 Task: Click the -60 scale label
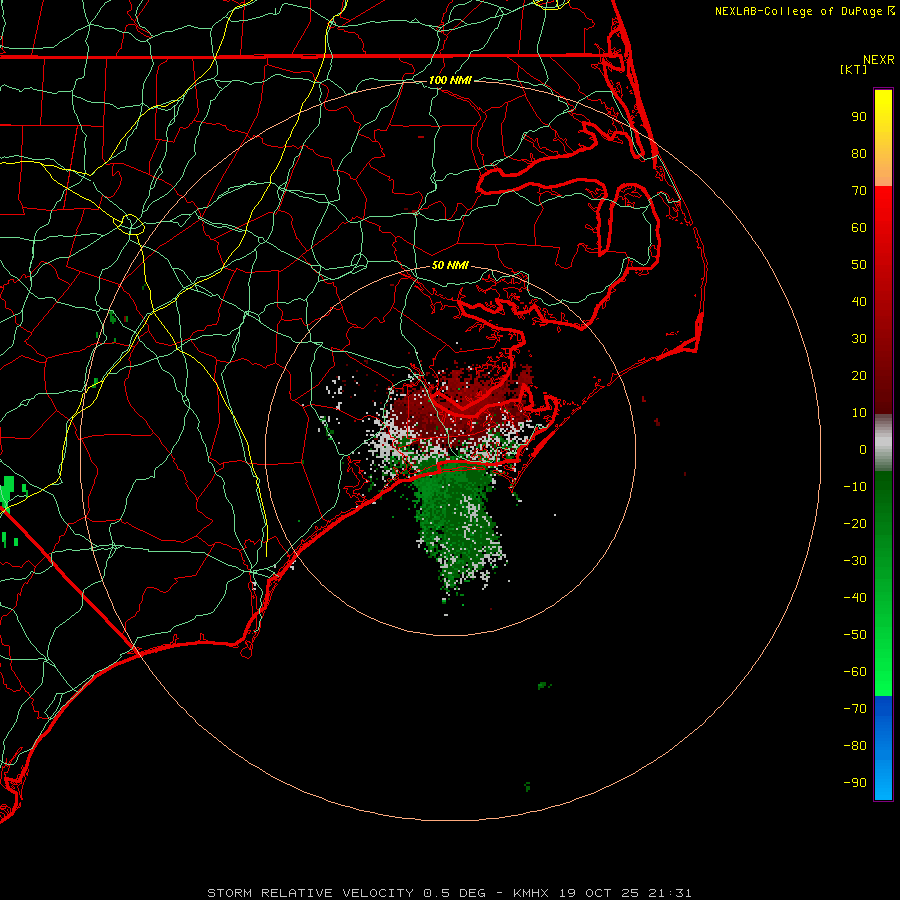tap(855, 672)
